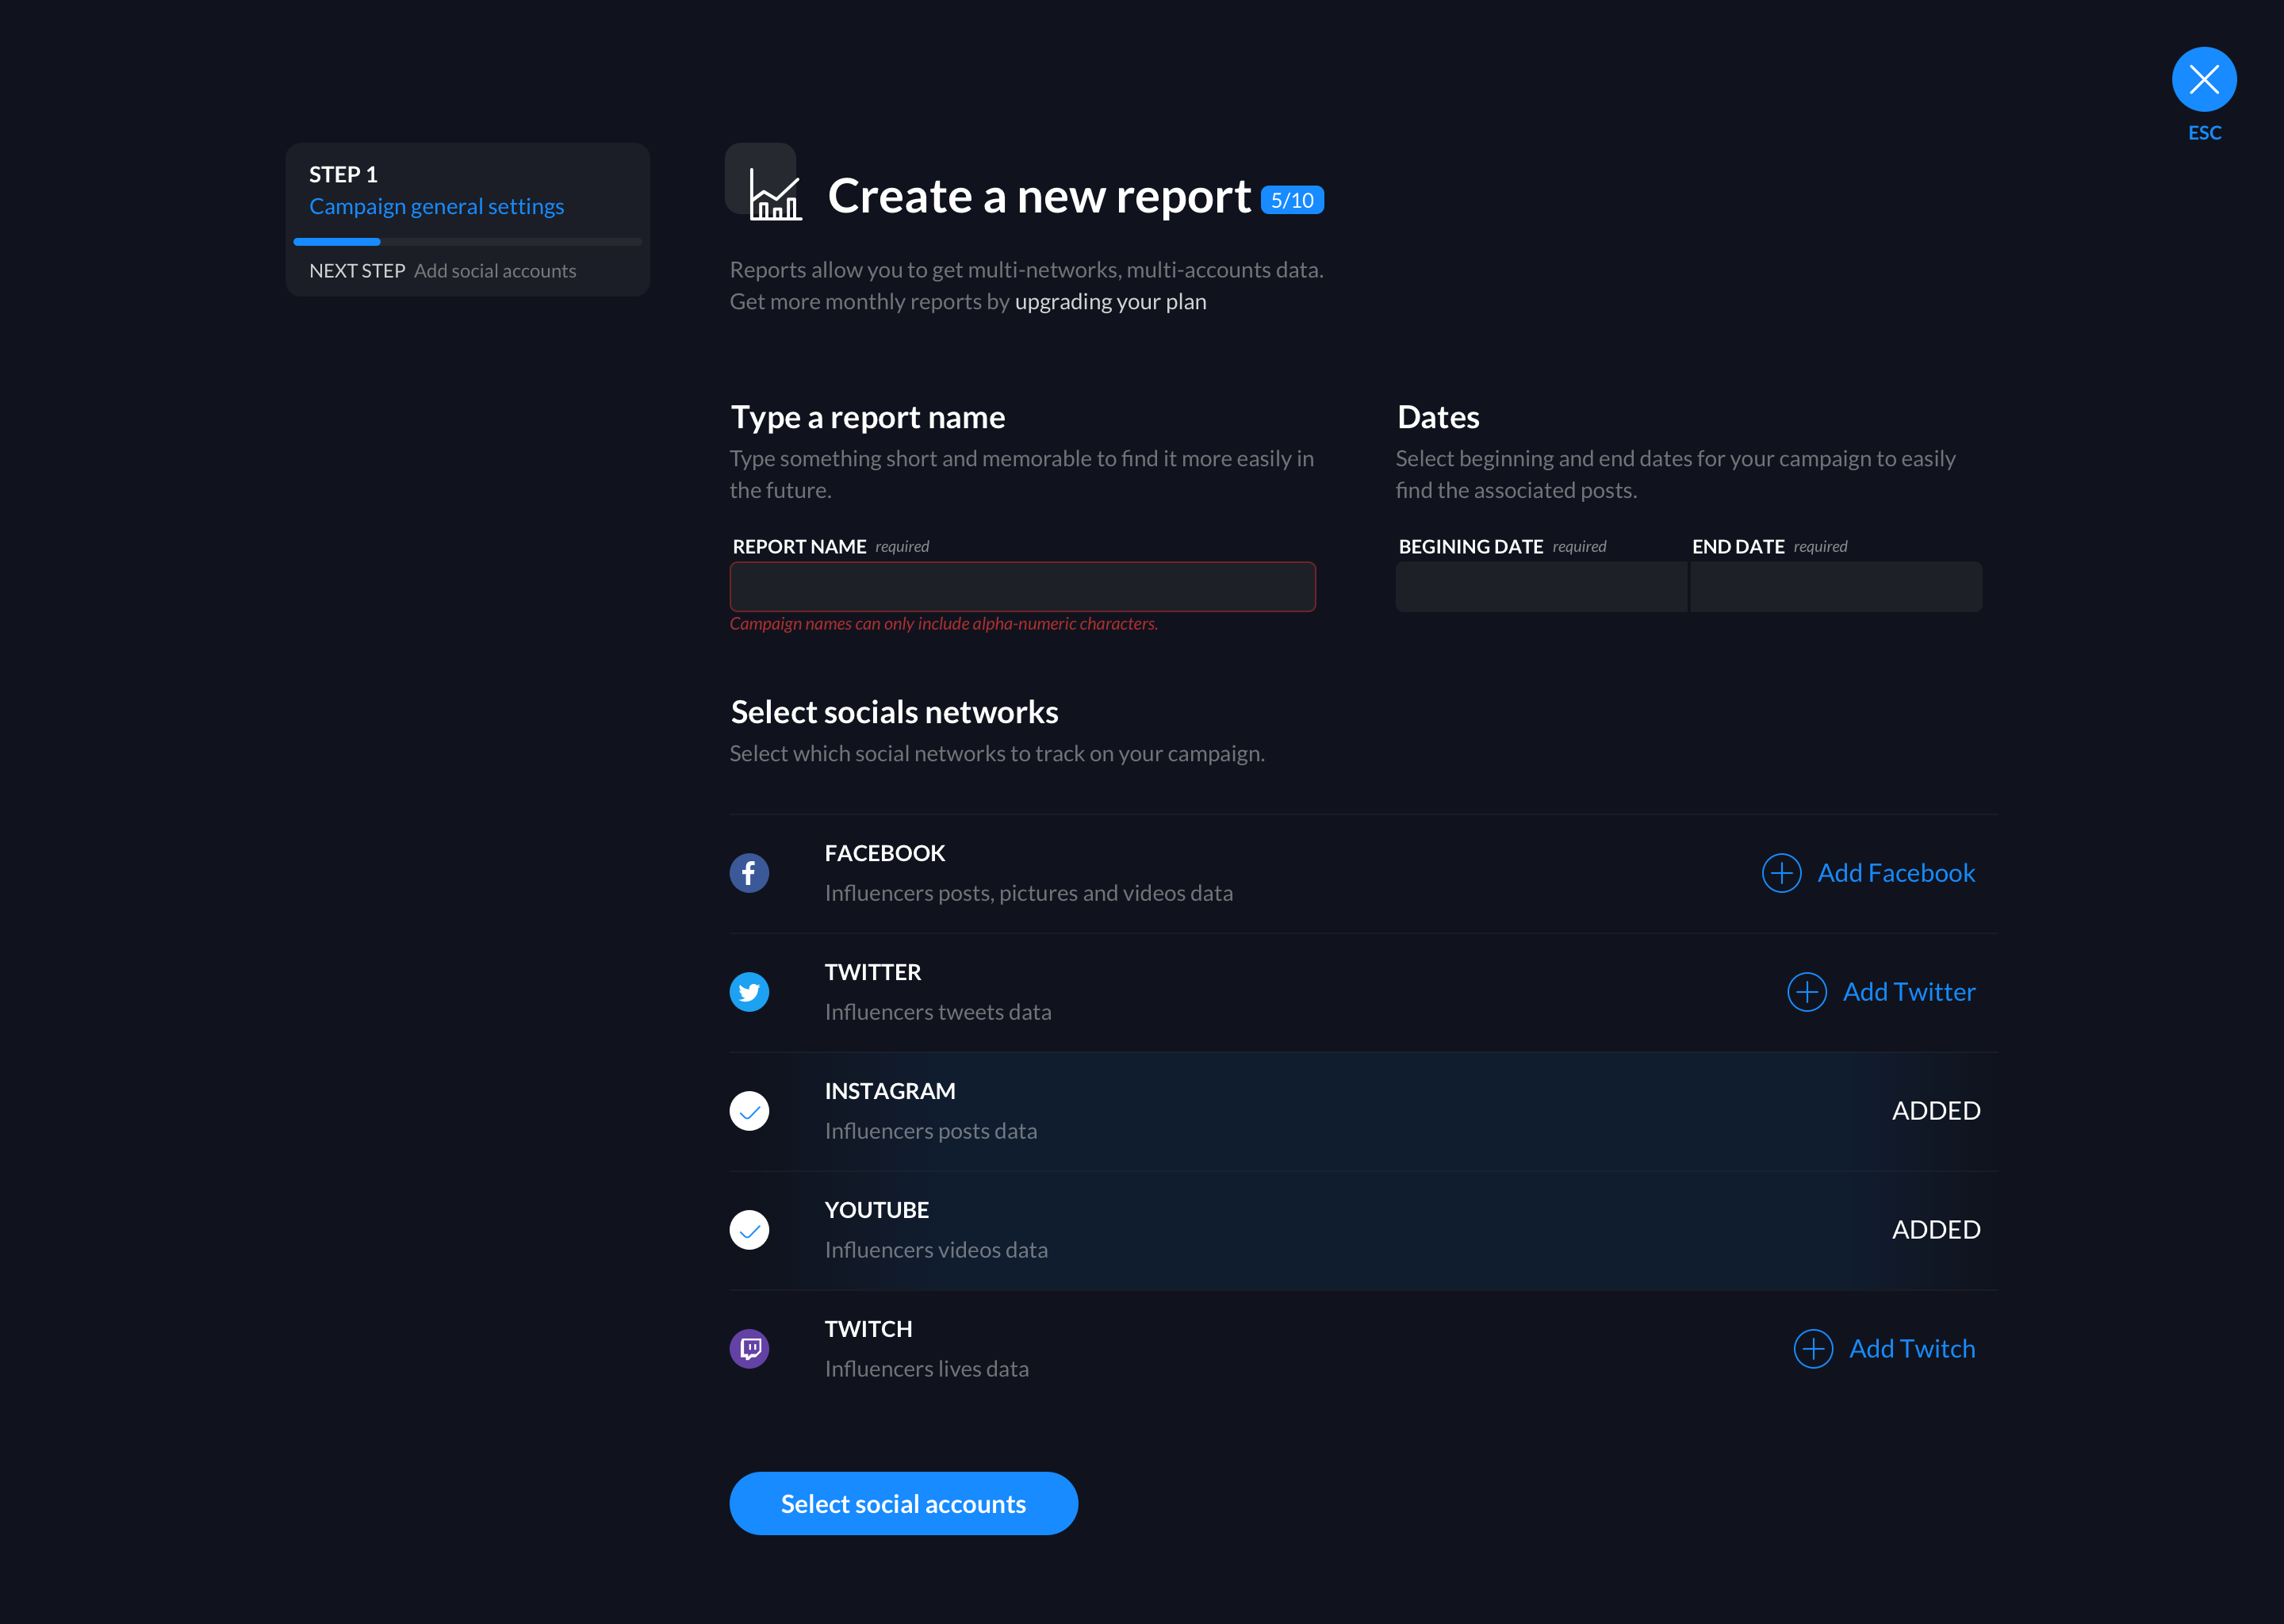
Task: Toggle the Instagram ADDED status
Action: tap(1935, 1111)
